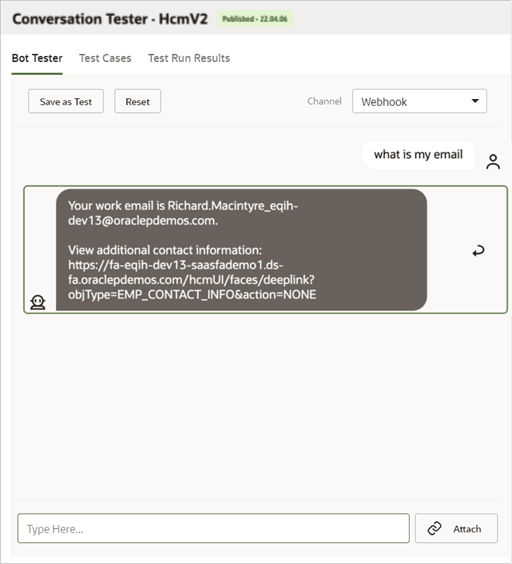Click the user avatar icon beside message

pyautogui.click(x=493, y=162)
